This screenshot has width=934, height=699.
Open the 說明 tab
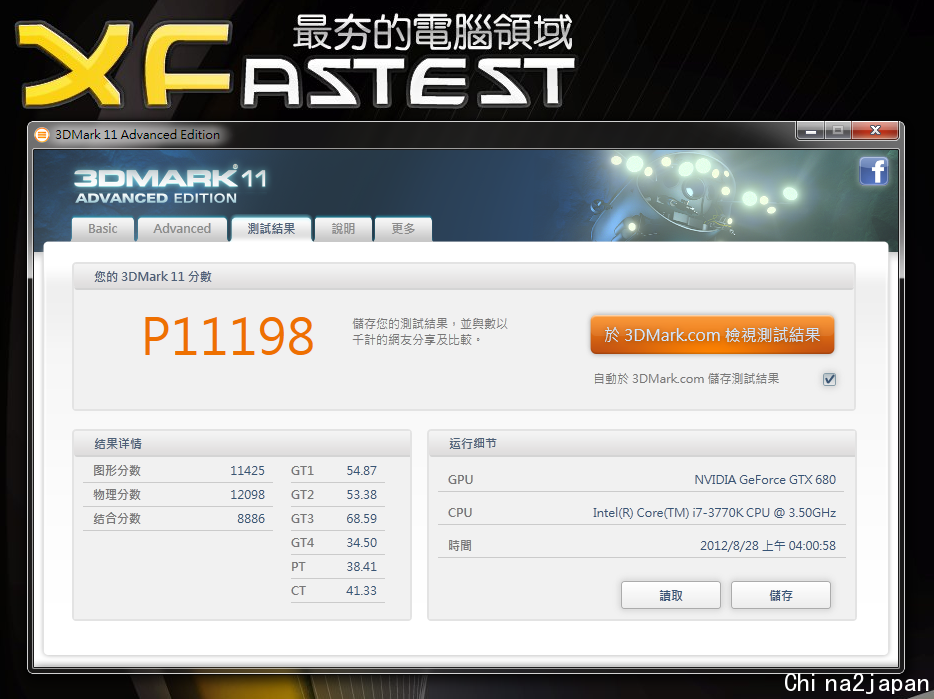click(344, 229)
